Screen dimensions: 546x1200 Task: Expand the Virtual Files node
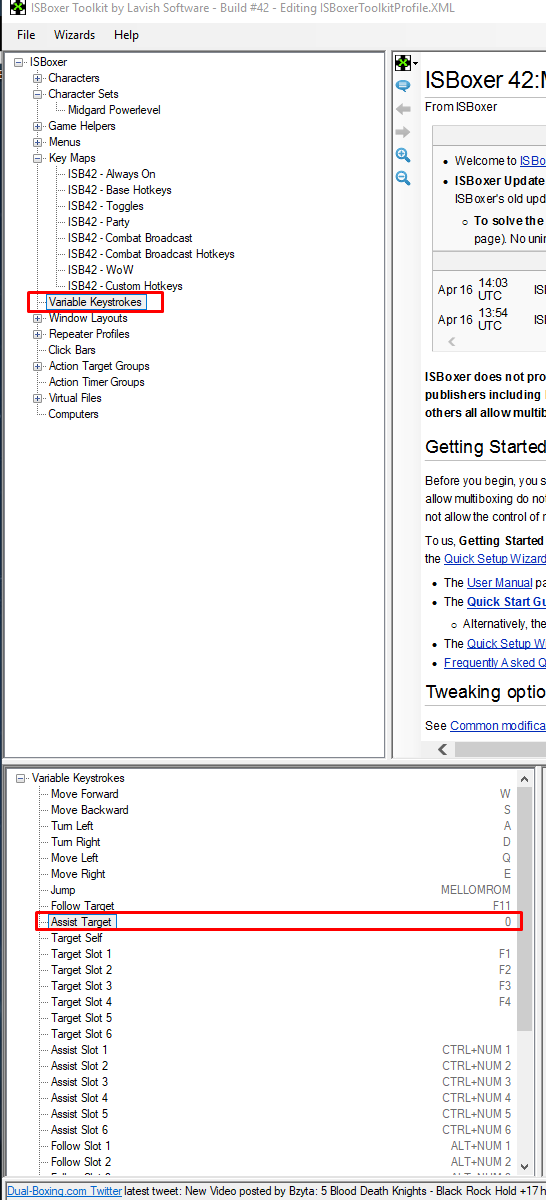tap(38, 398)
